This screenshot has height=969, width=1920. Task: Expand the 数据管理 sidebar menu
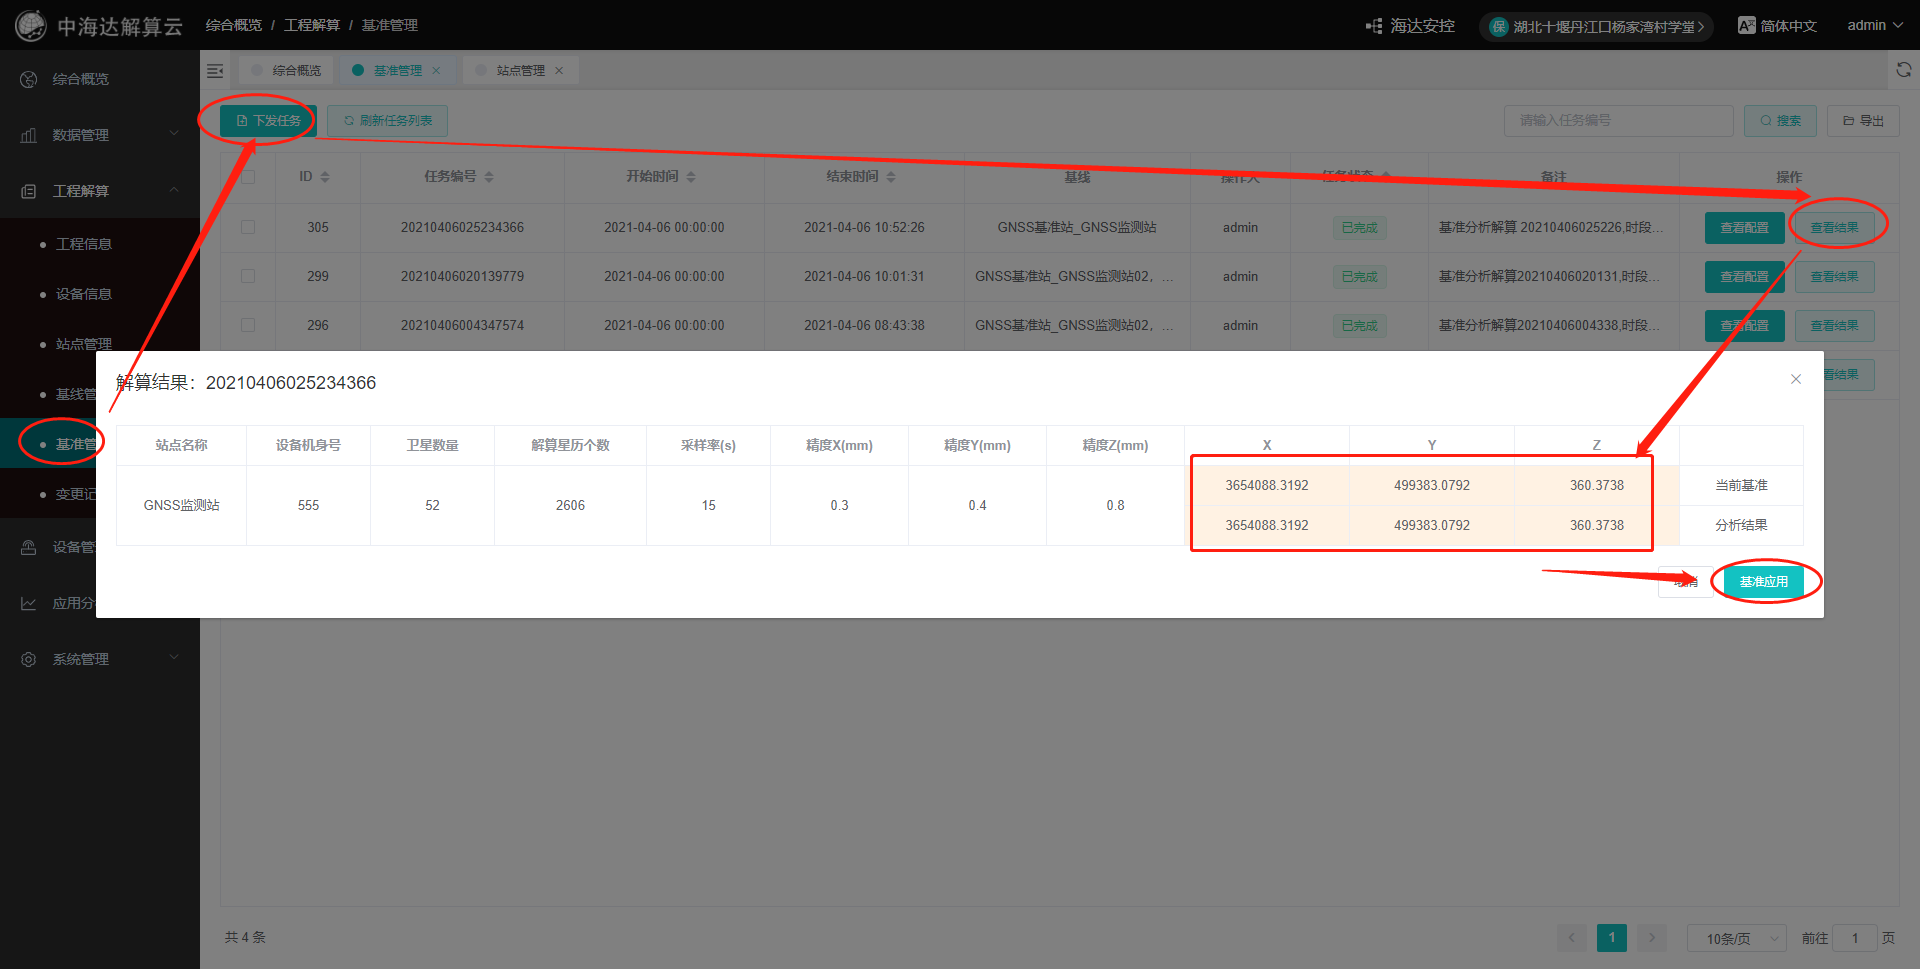point(100,135)
